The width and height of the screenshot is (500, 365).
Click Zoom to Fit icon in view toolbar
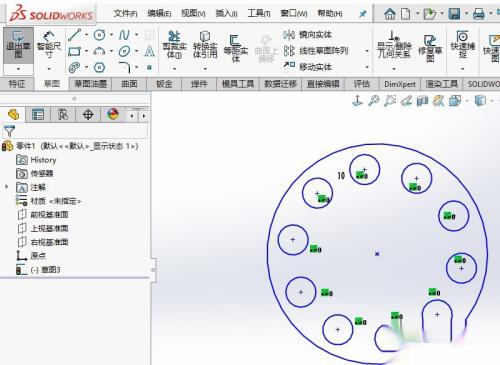(x=374, y=100)
